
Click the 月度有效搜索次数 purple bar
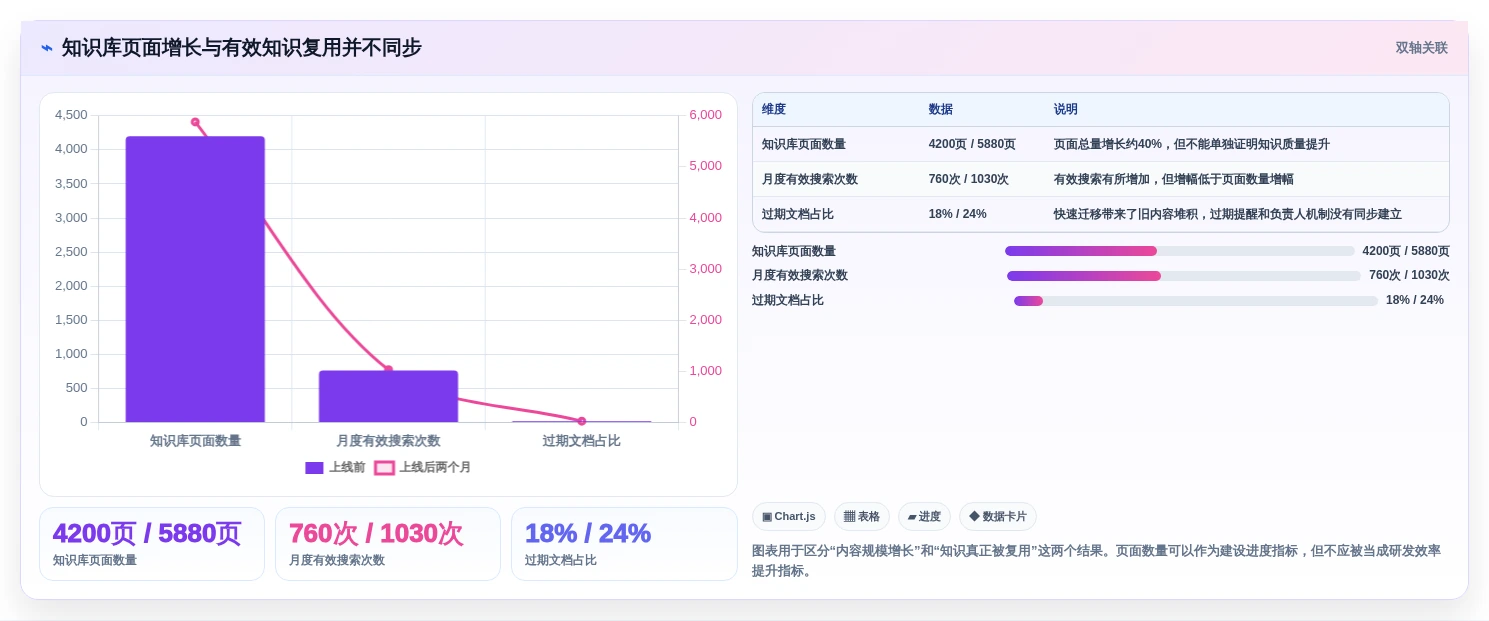click(388, 396)
